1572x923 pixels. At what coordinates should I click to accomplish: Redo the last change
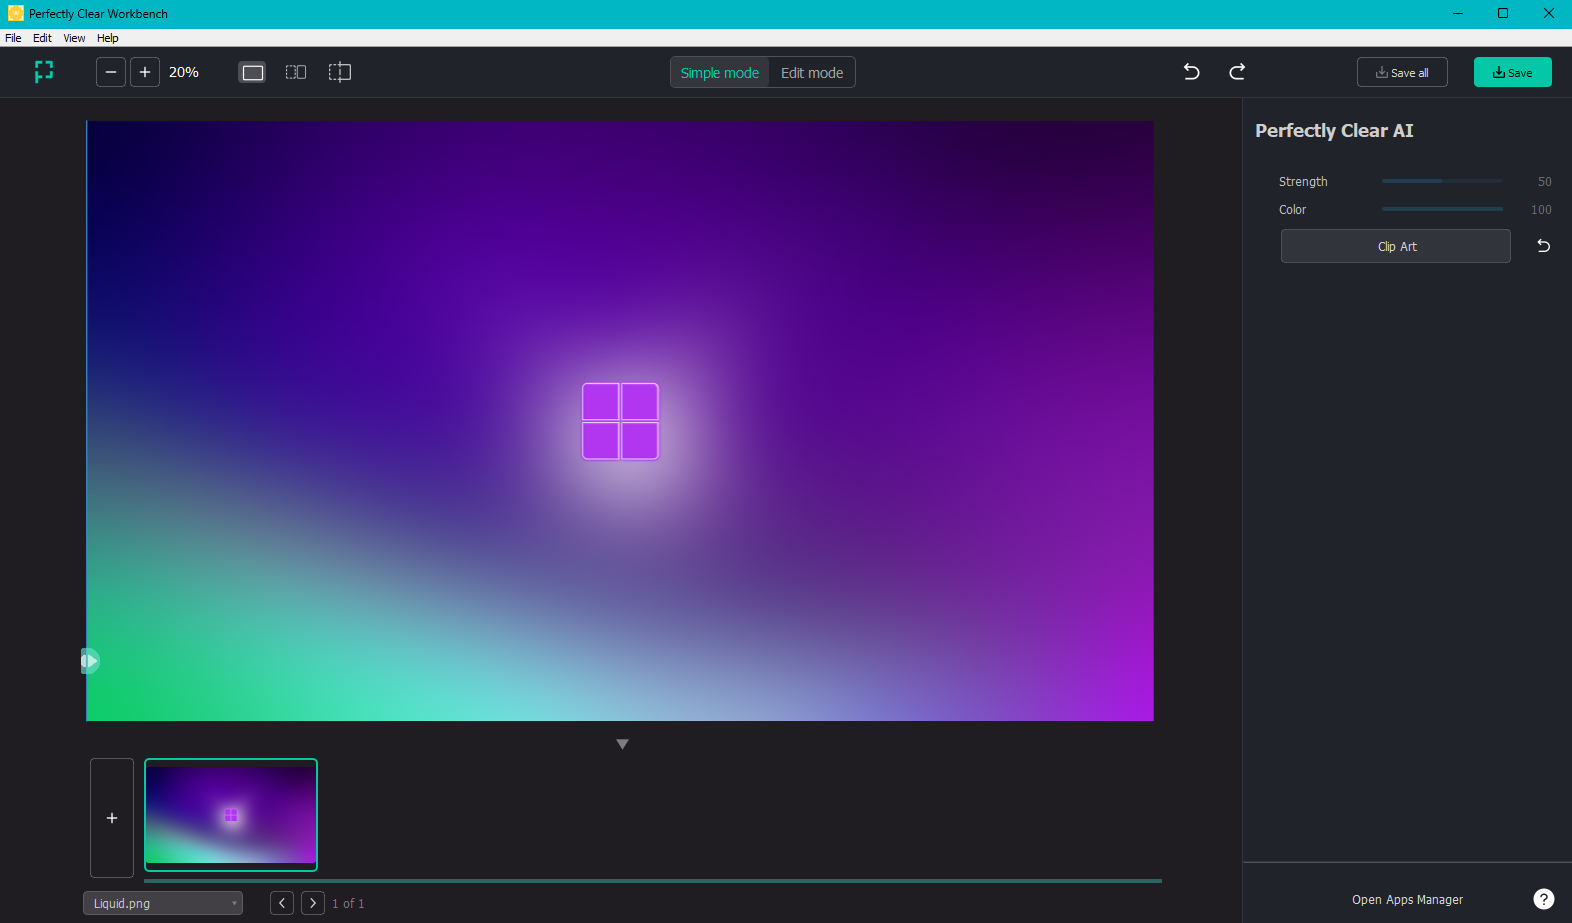click(1237, 72)
